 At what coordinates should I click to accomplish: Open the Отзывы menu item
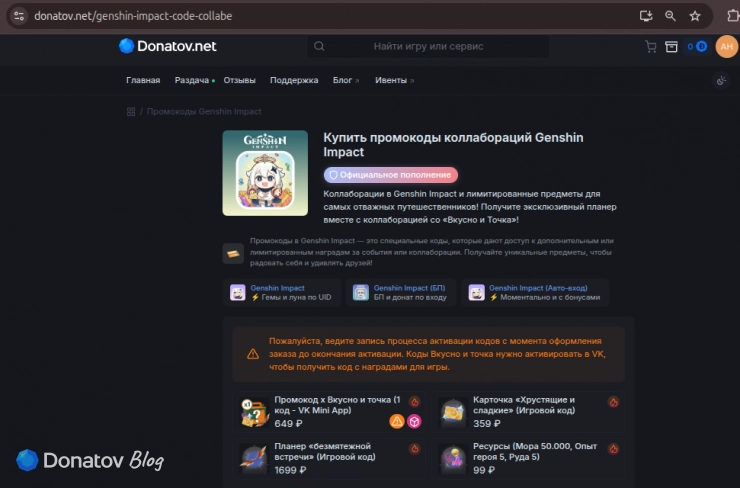[239, 80]
